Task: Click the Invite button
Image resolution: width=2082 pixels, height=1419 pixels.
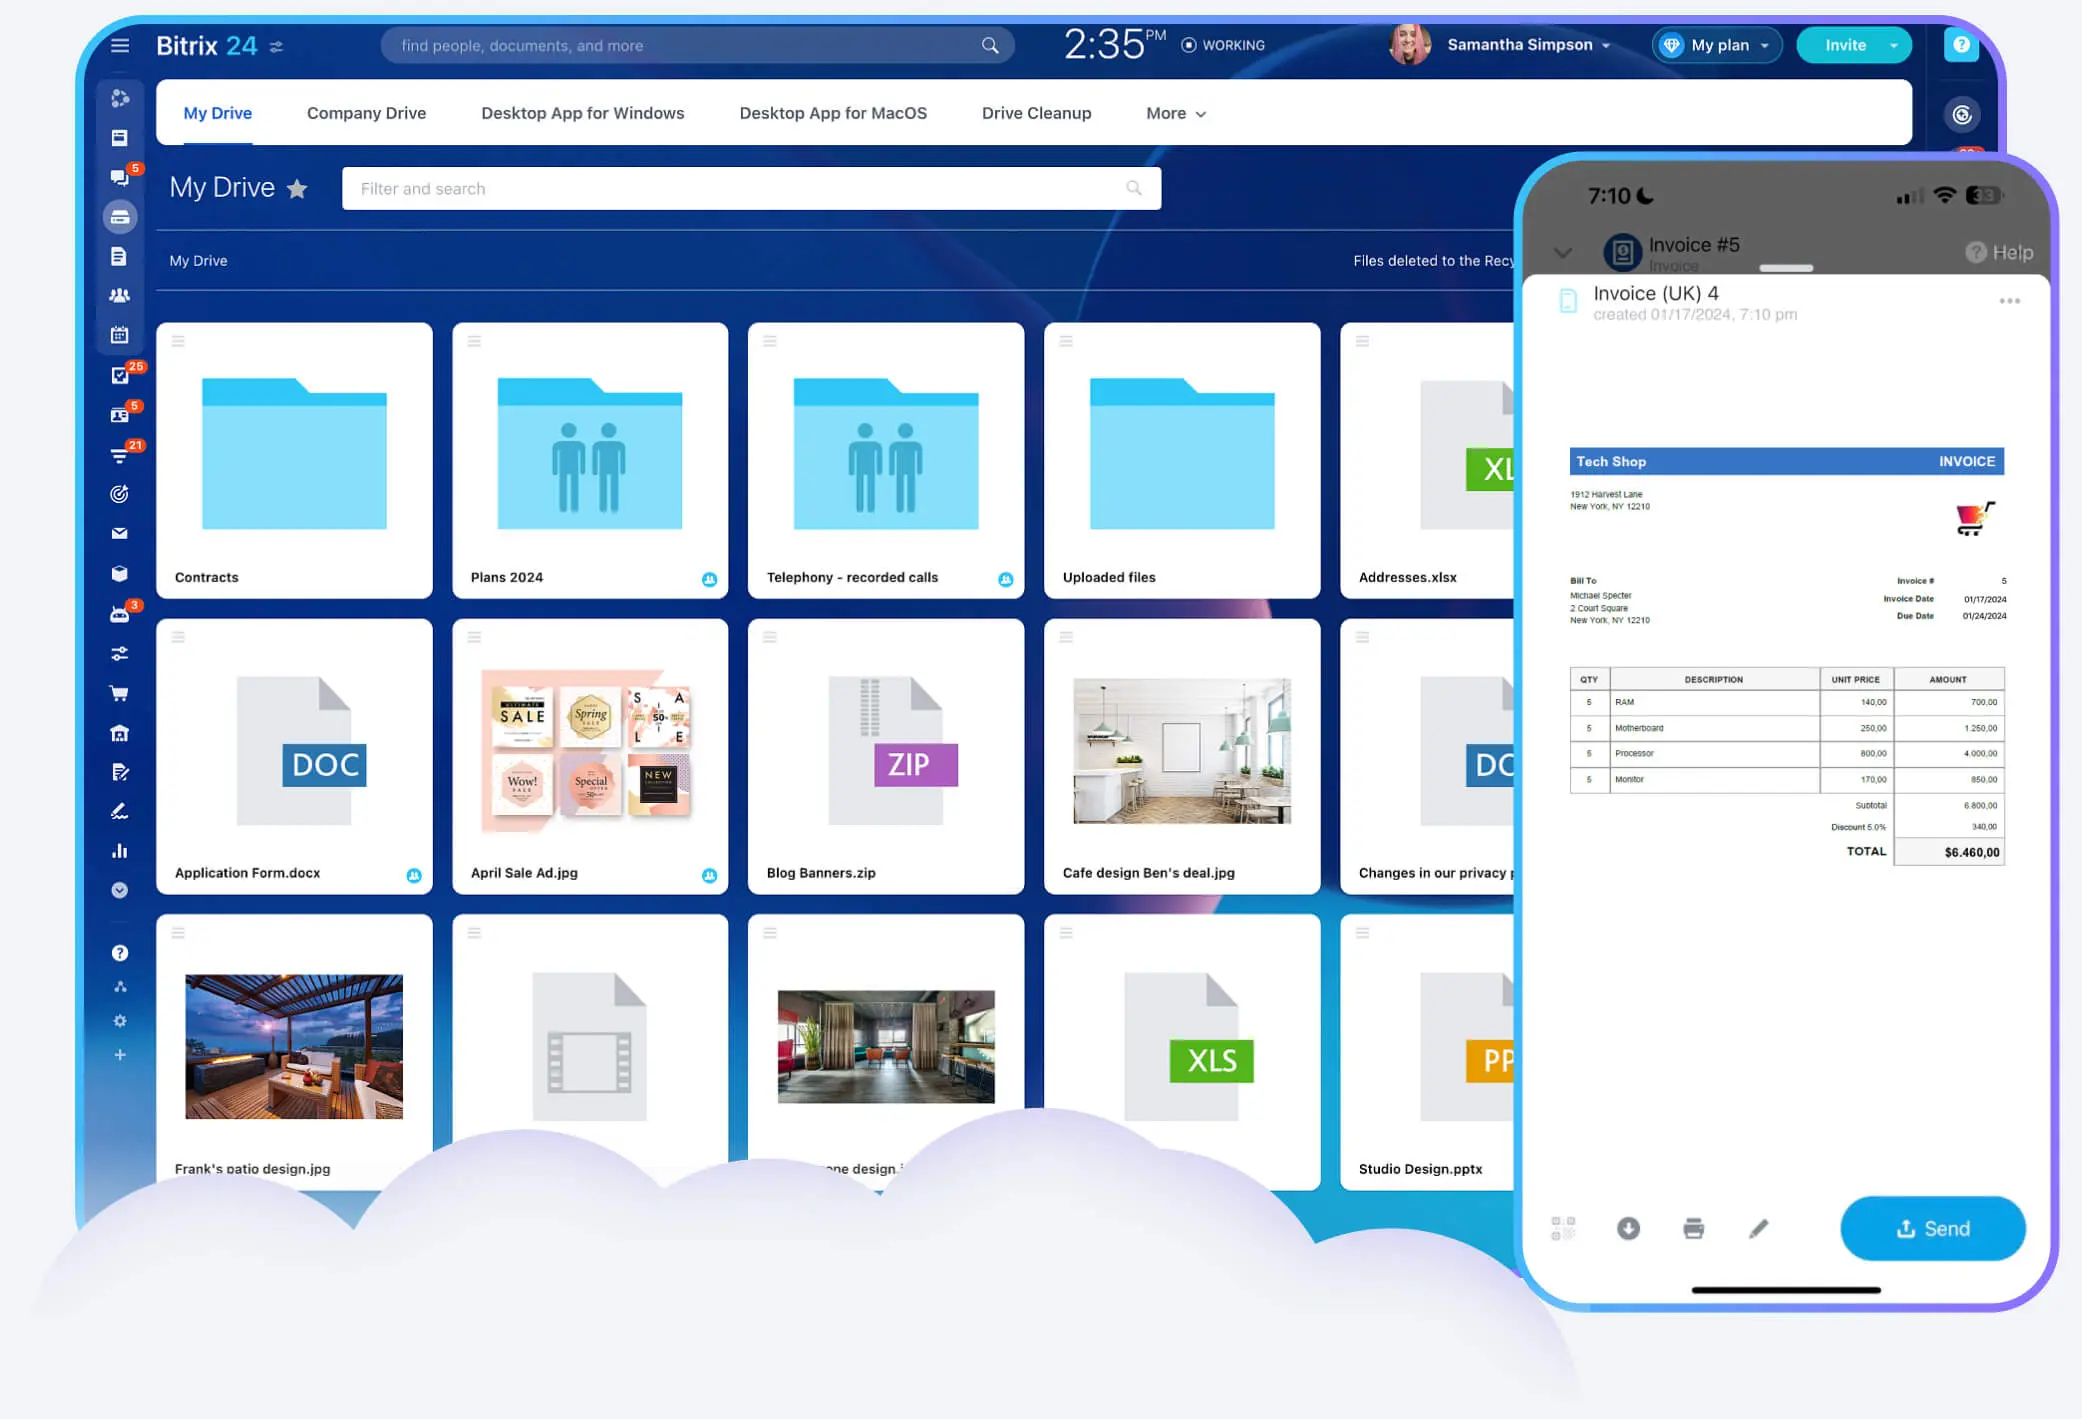Action: point(1844,45)
